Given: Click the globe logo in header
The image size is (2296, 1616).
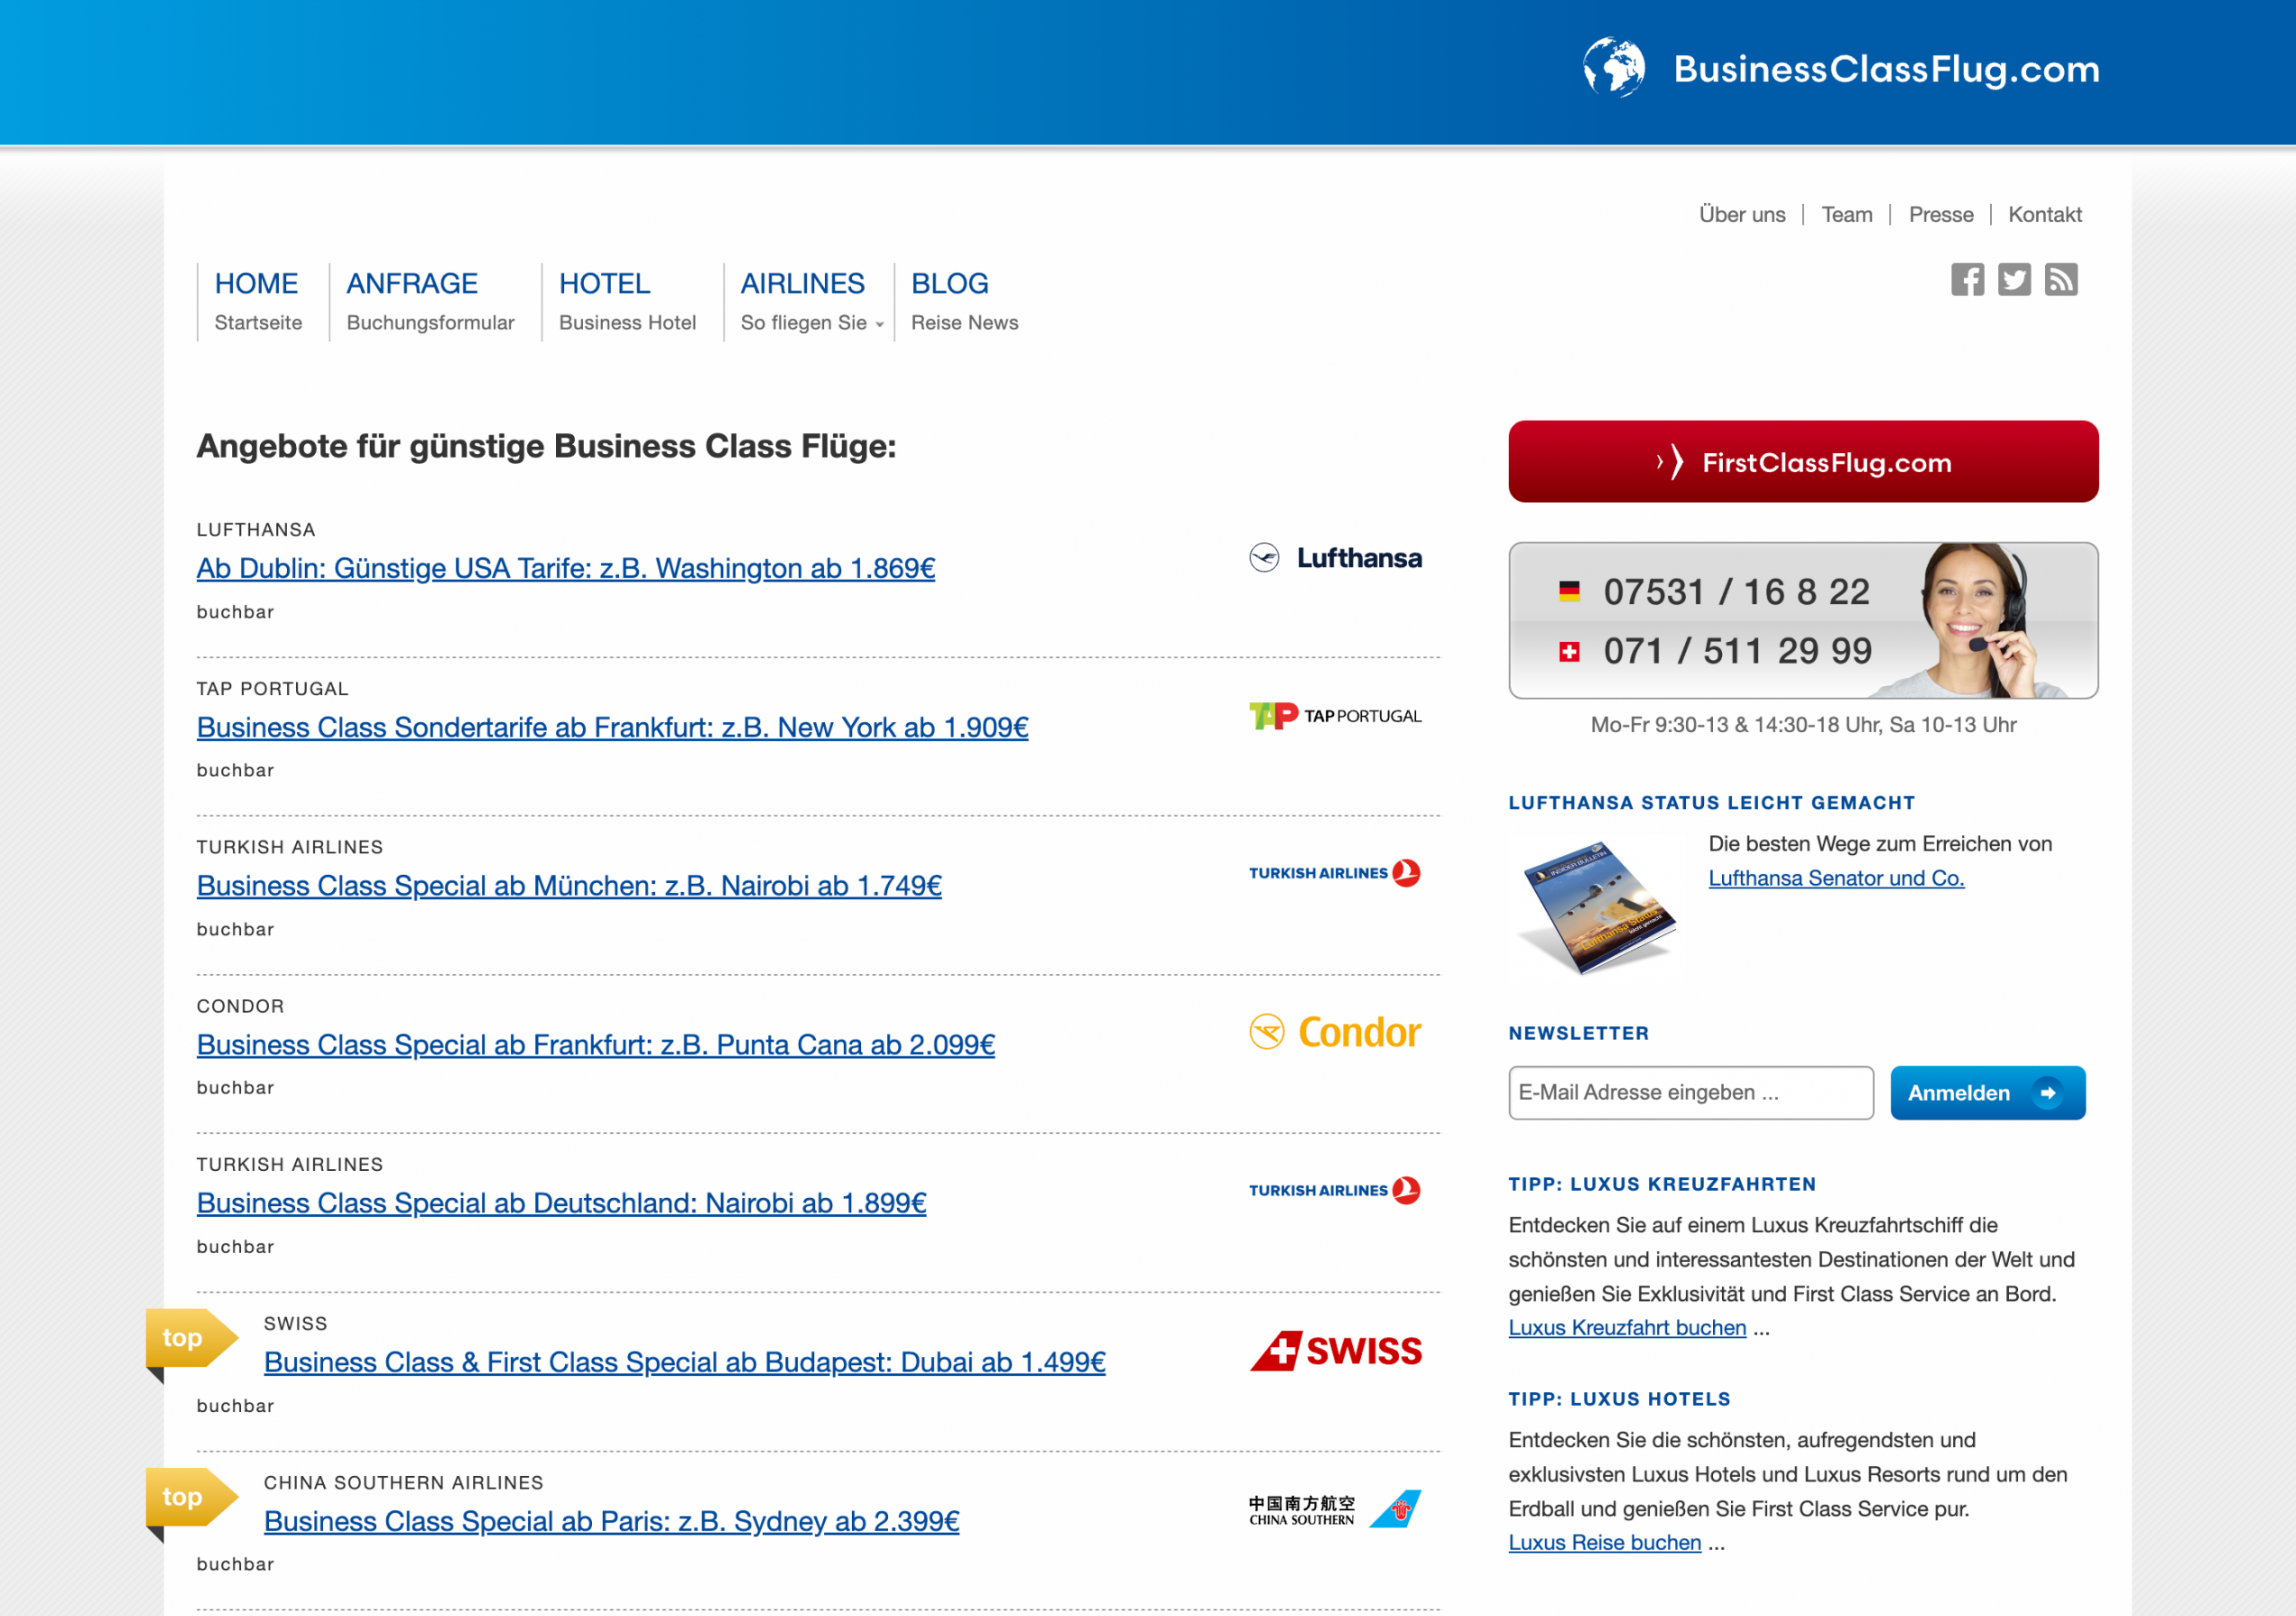Looking at the screenshot, I should click(1613, 68).
